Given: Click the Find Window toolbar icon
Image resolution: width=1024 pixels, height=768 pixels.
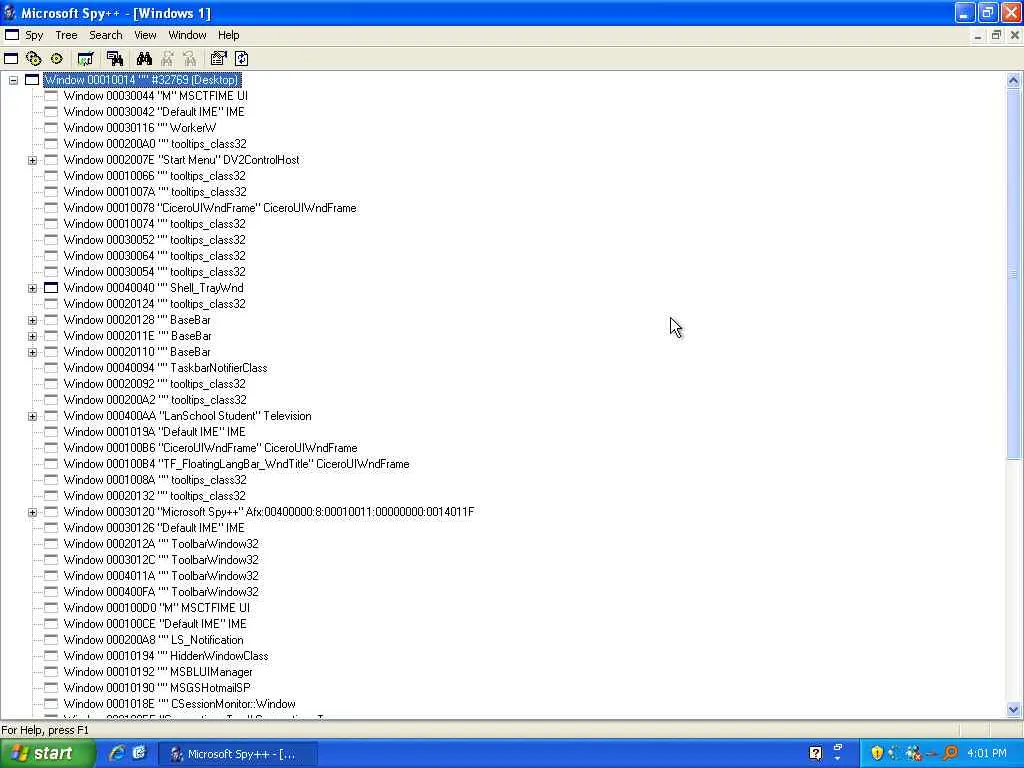Looking at the screenshot, I should tap(115, 59).
